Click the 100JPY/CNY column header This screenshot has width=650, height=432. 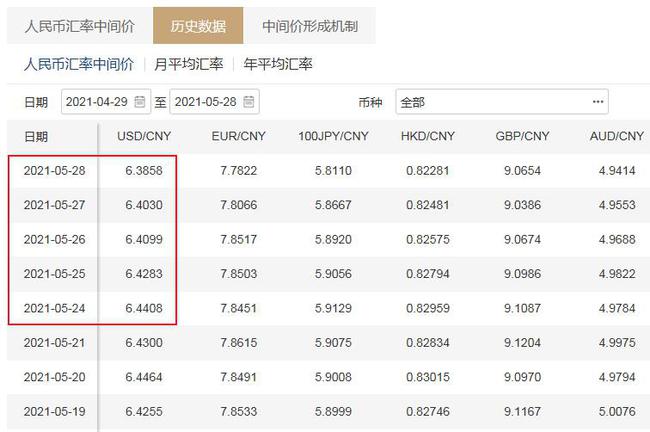pos(333,136)
